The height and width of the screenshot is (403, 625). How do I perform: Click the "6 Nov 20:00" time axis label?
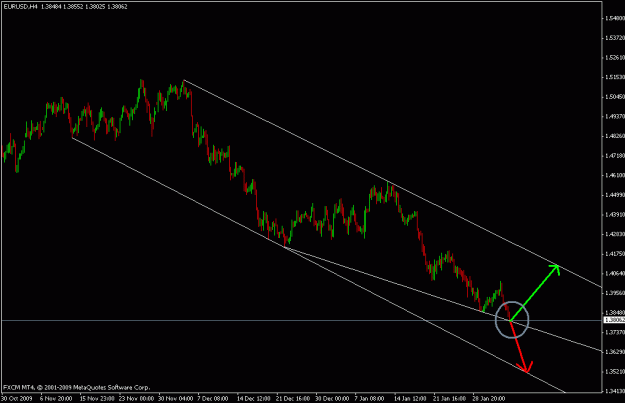coord(56,398)
